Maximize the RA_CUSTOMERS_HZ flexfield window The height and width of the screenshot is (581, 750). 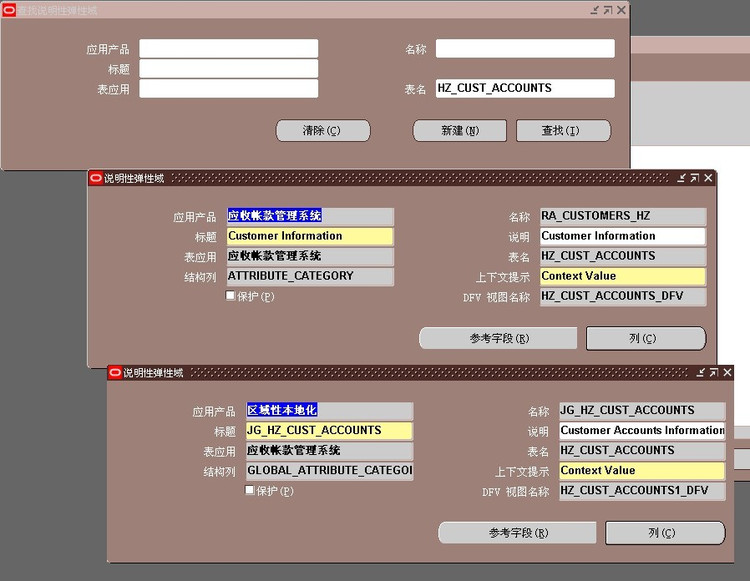[x=695, y=178]
